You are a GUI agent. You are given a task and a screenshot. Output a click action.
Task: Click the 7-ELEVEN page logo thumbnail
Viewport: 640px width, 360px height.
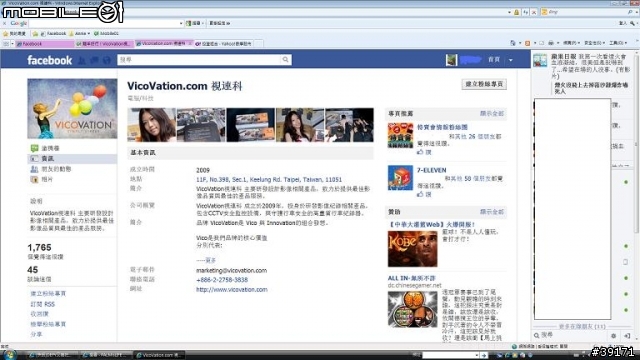click(x=400, y=178)
